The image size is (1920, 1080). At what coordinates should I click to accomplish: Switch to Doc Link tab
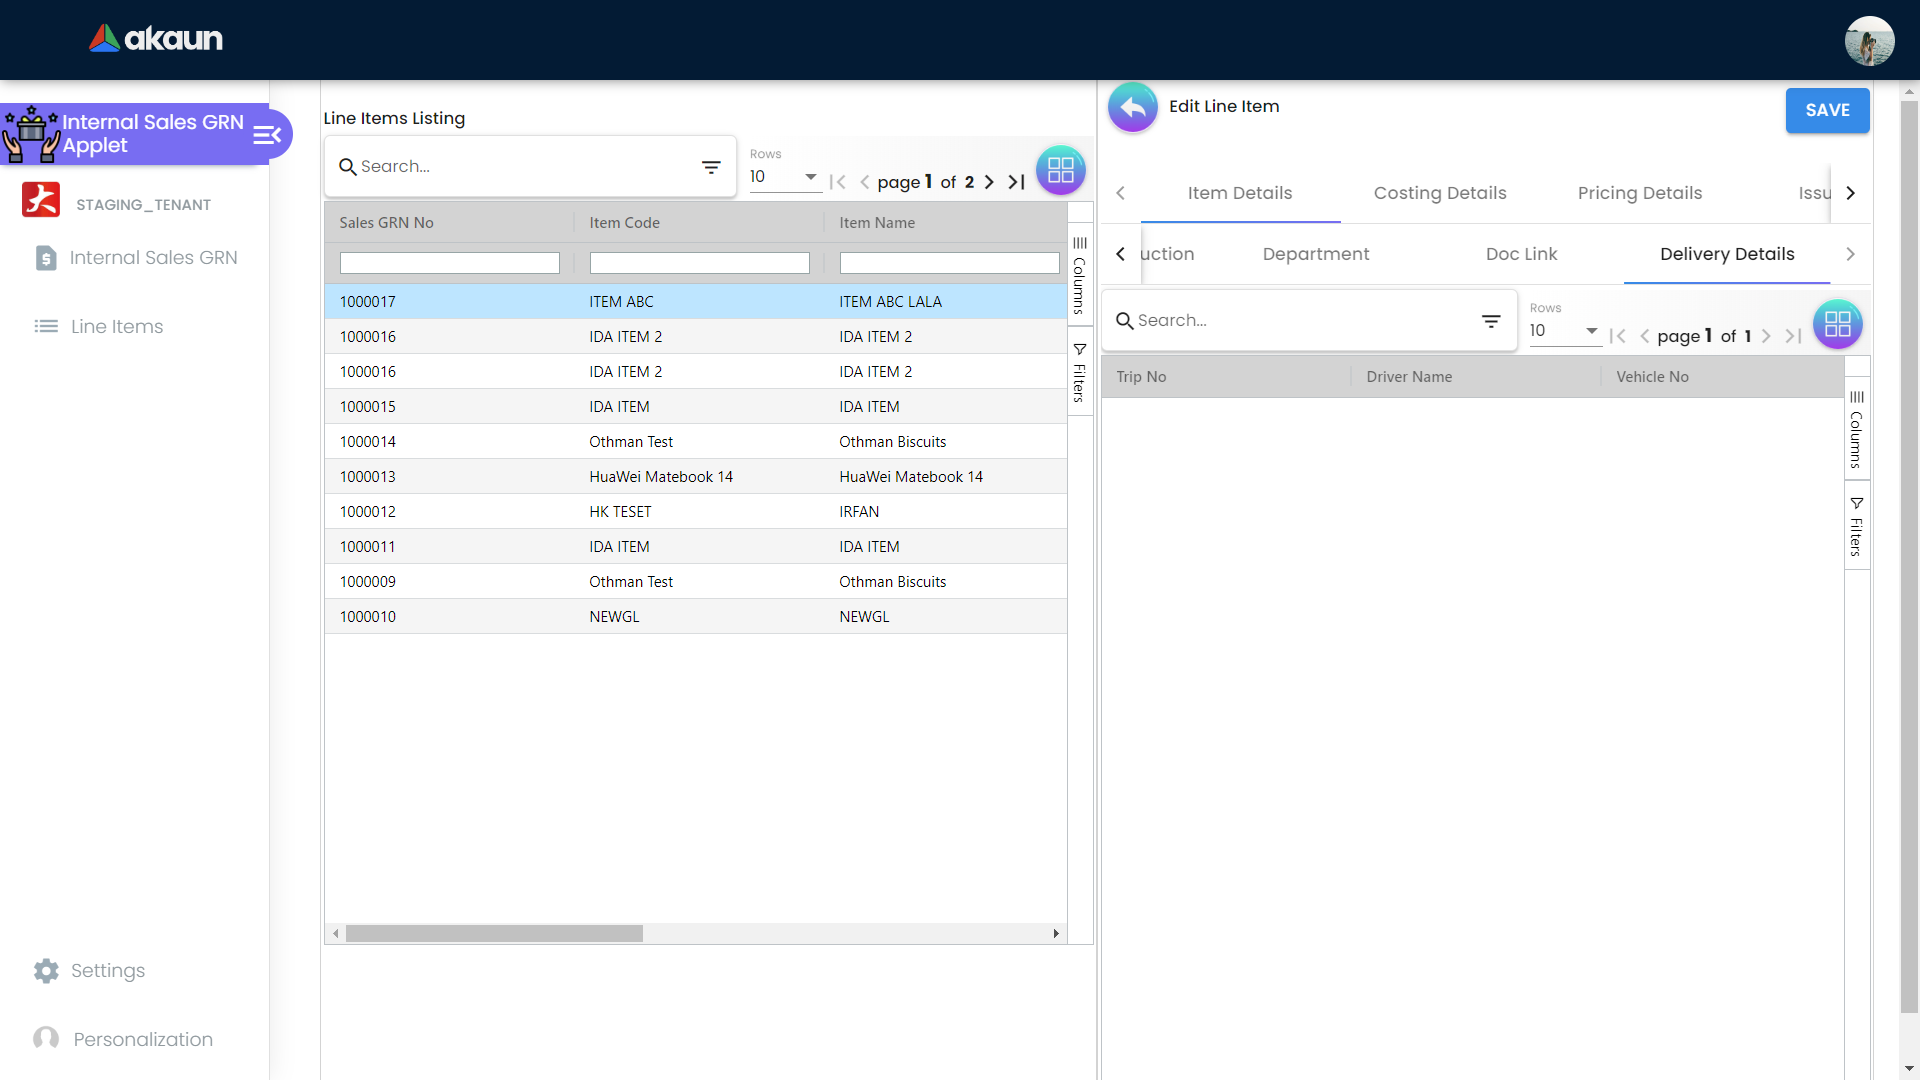coord(1521,254)
